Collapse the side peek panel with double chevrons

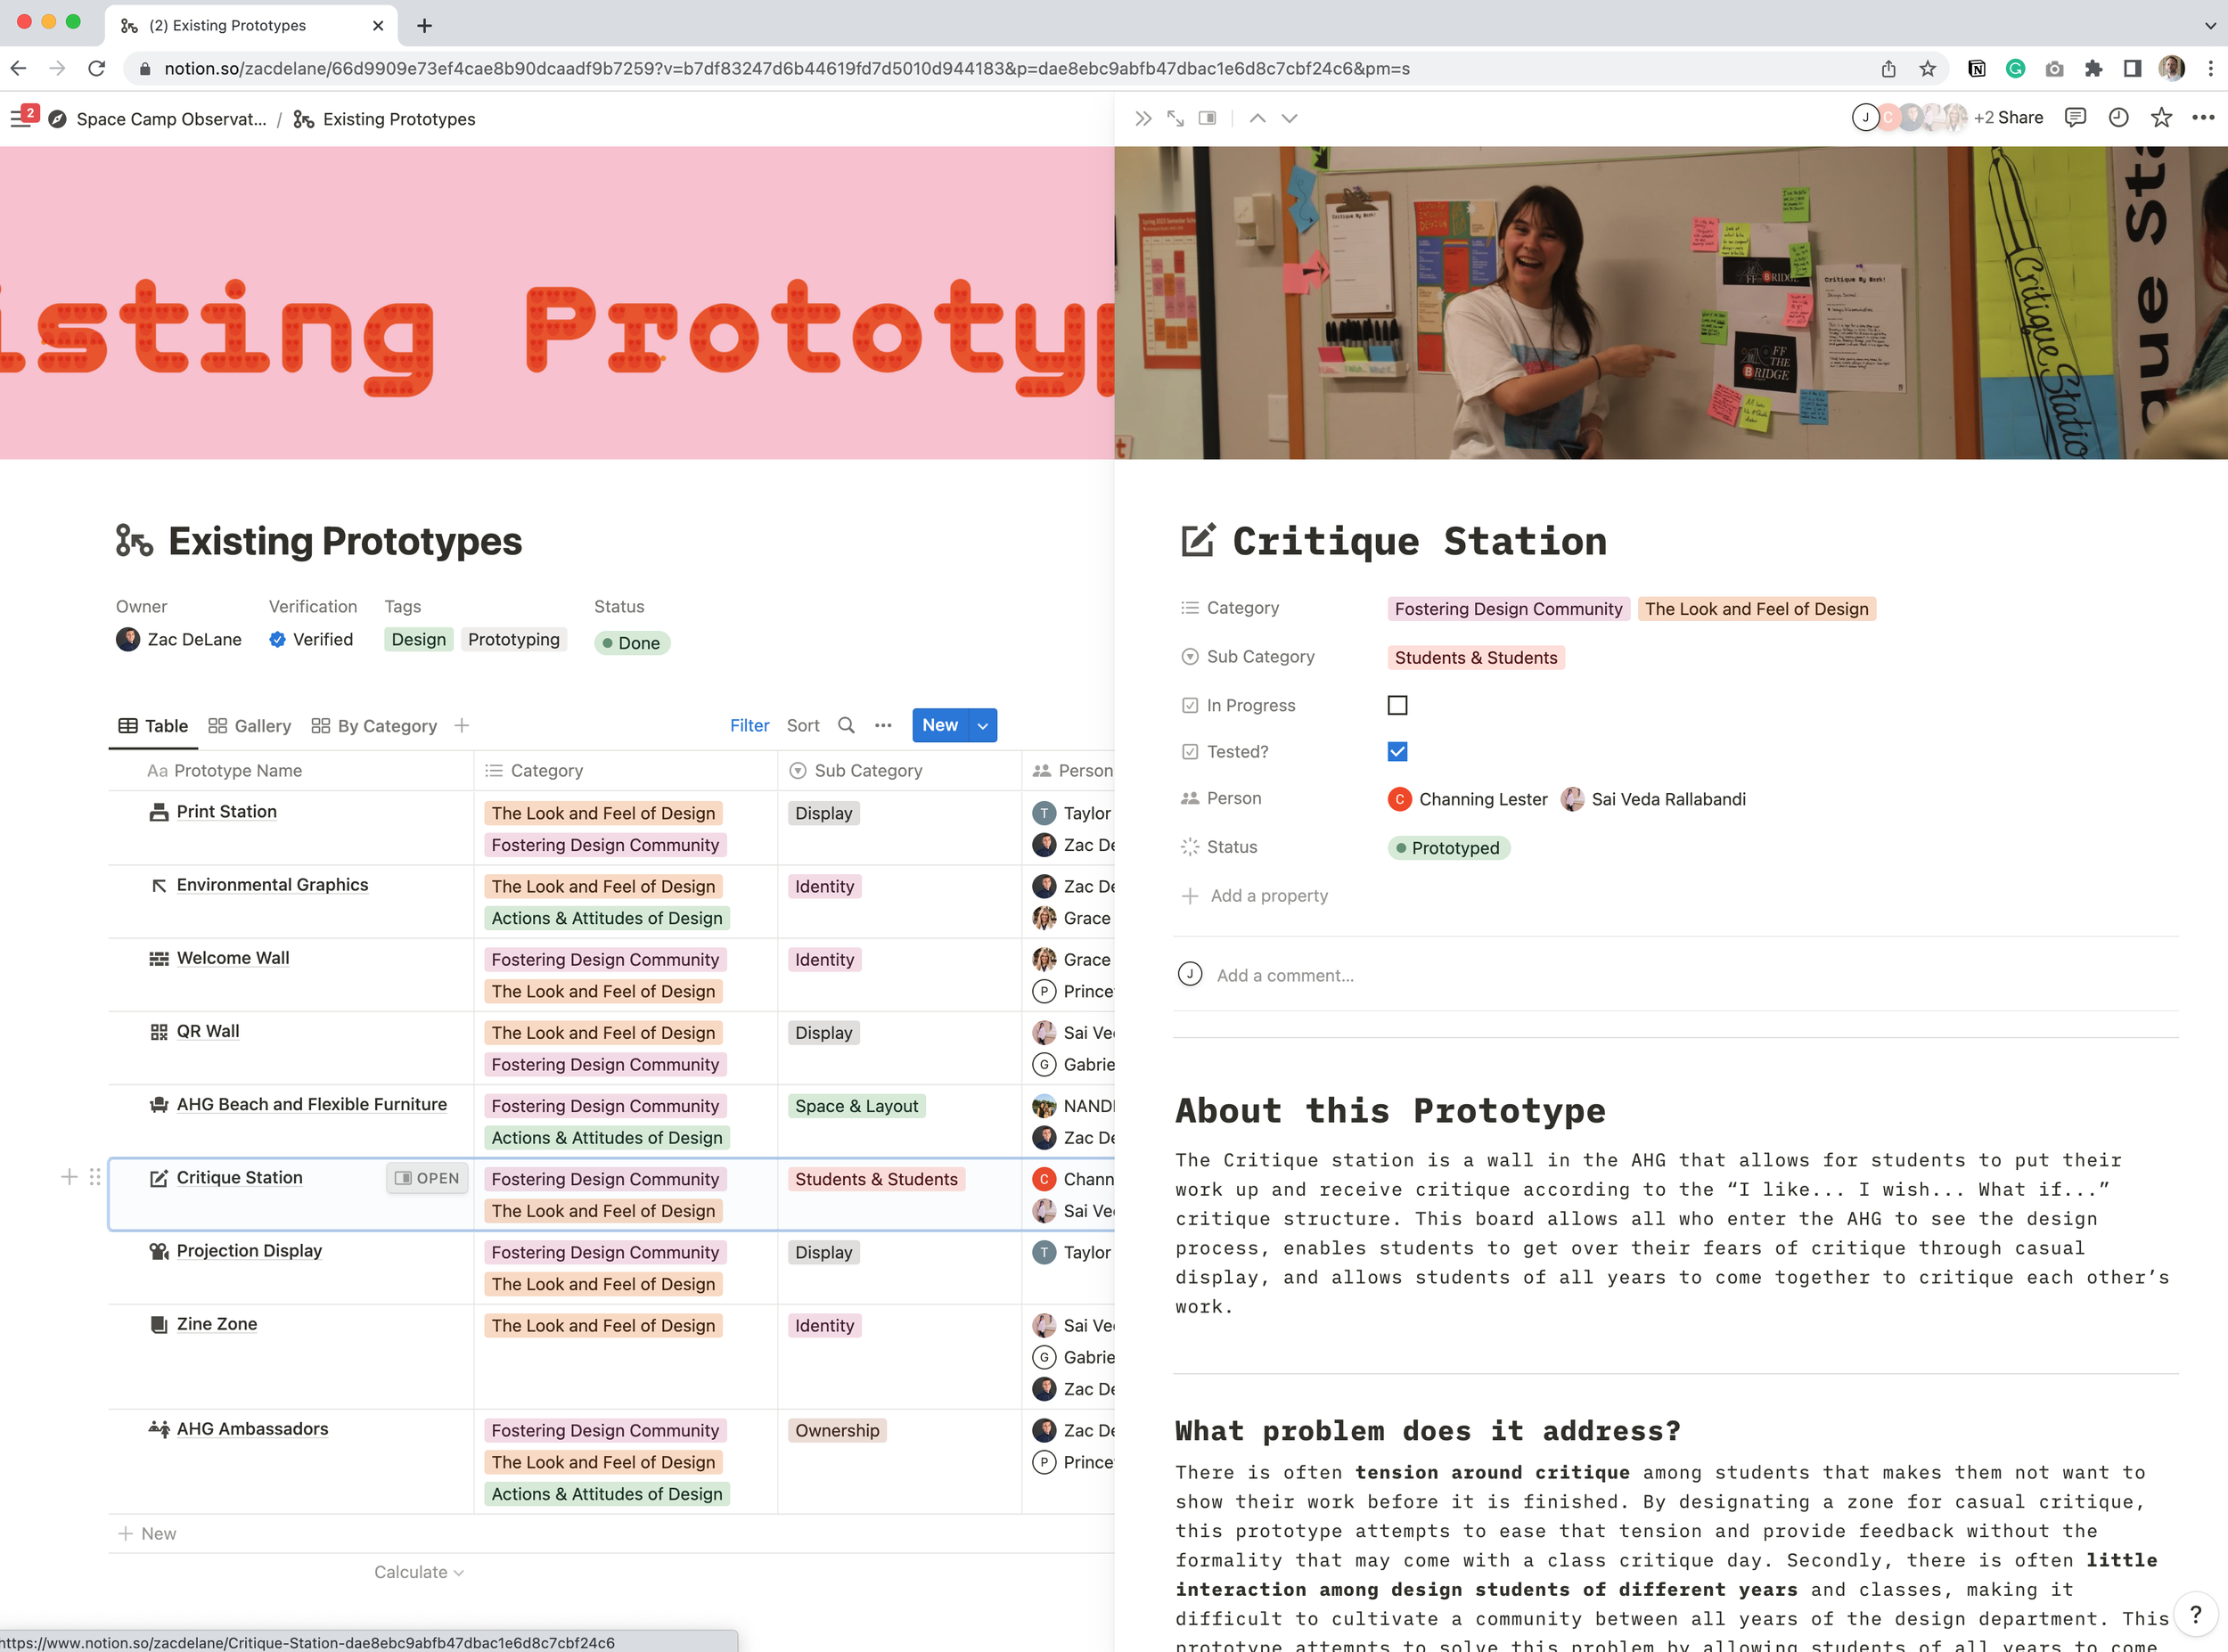(x=1143, y=118)
